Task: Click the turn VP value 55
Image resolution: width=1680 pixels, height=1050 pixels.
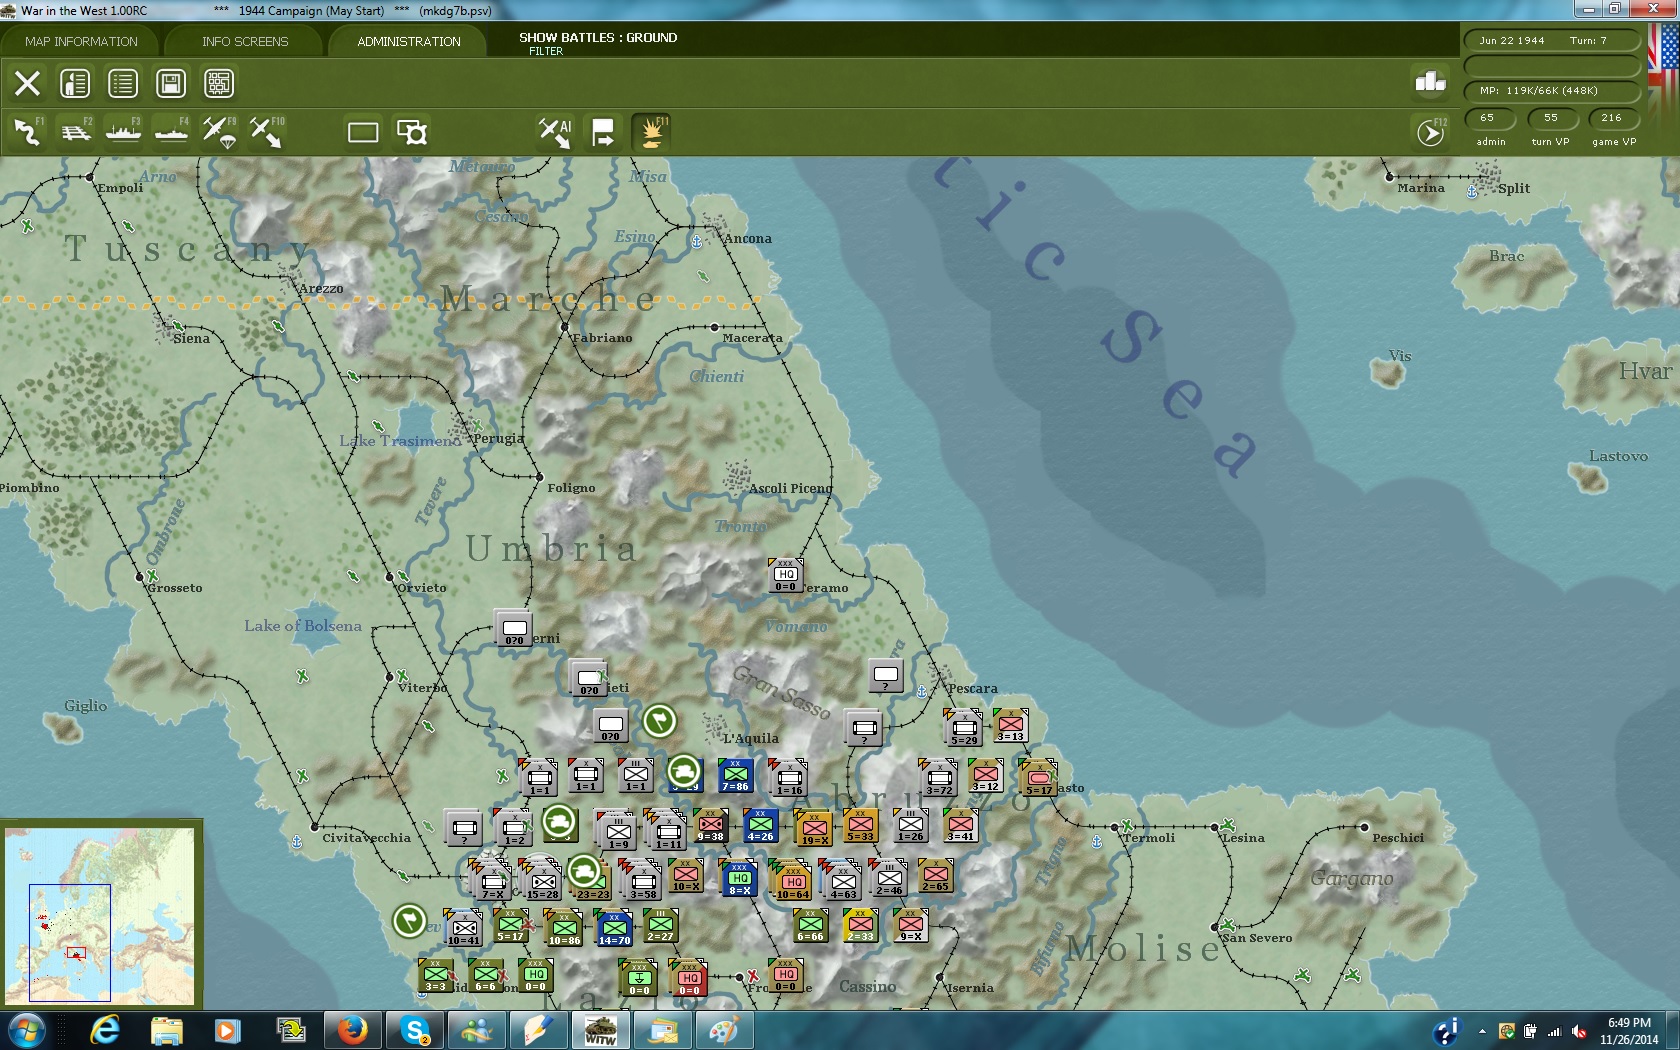Action: (1551, 118)
